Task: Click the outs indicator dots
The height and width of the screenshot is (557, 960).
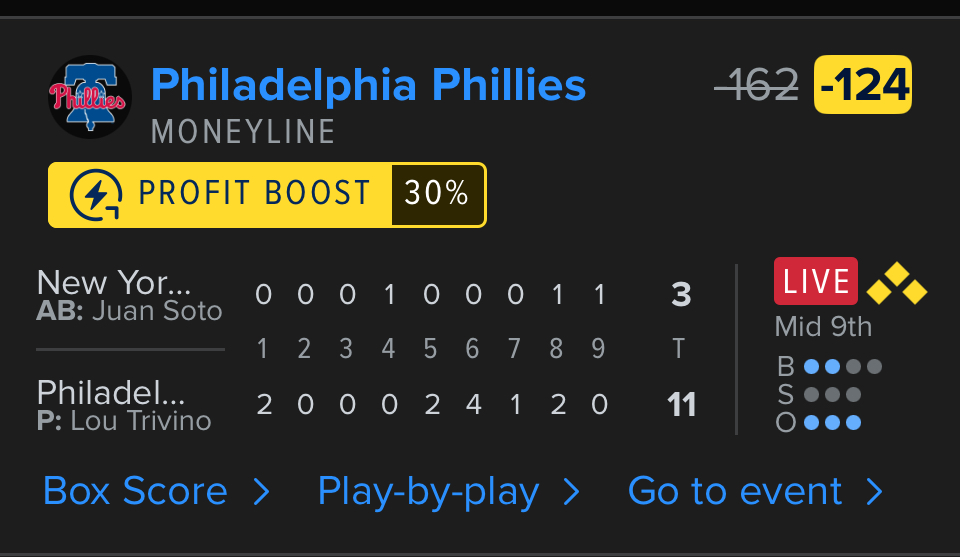Action: click(x=832, y=422)
